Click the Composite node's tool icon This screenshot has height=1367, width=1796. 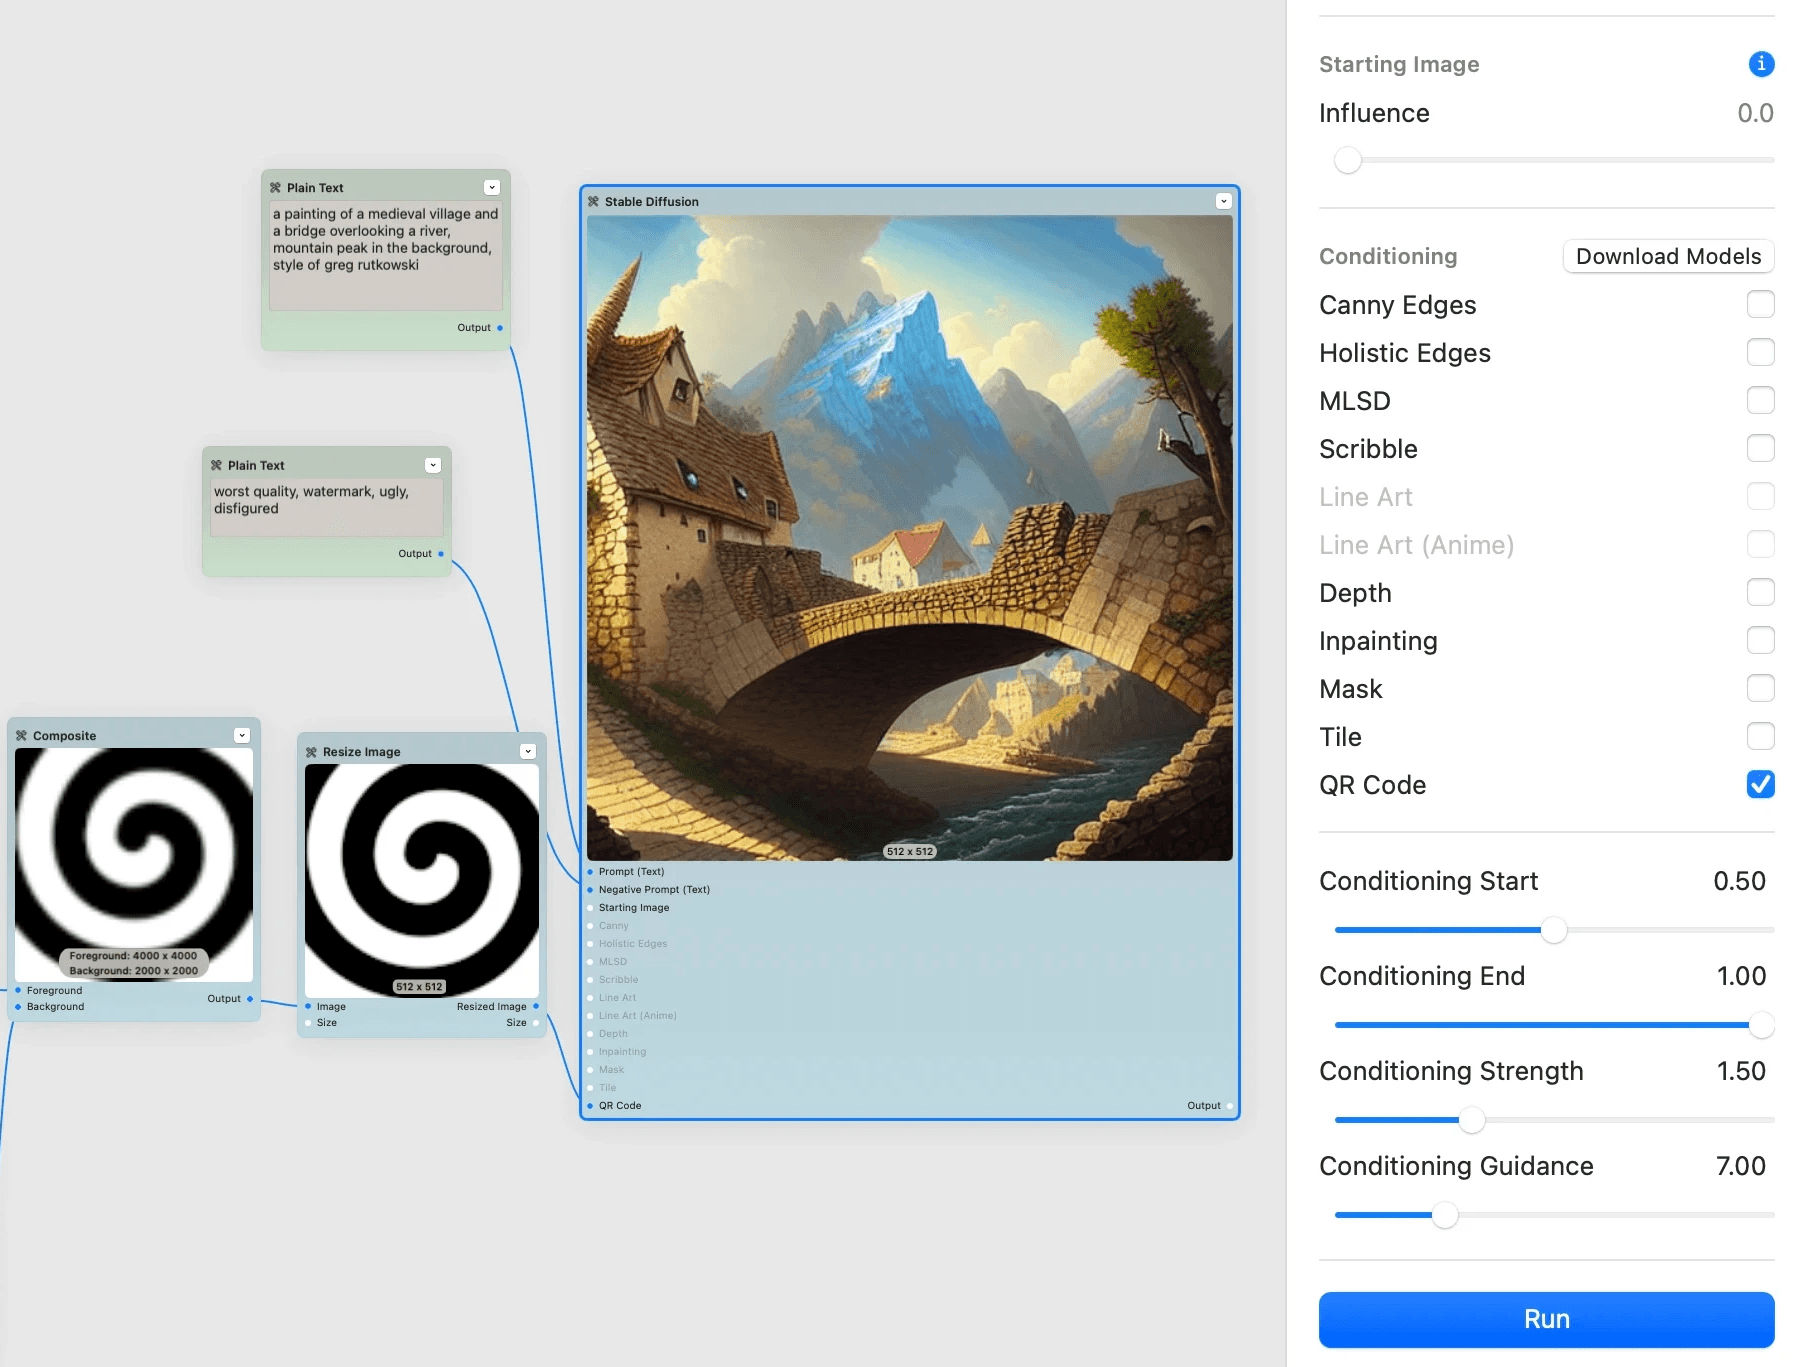[x=21, y=736]
